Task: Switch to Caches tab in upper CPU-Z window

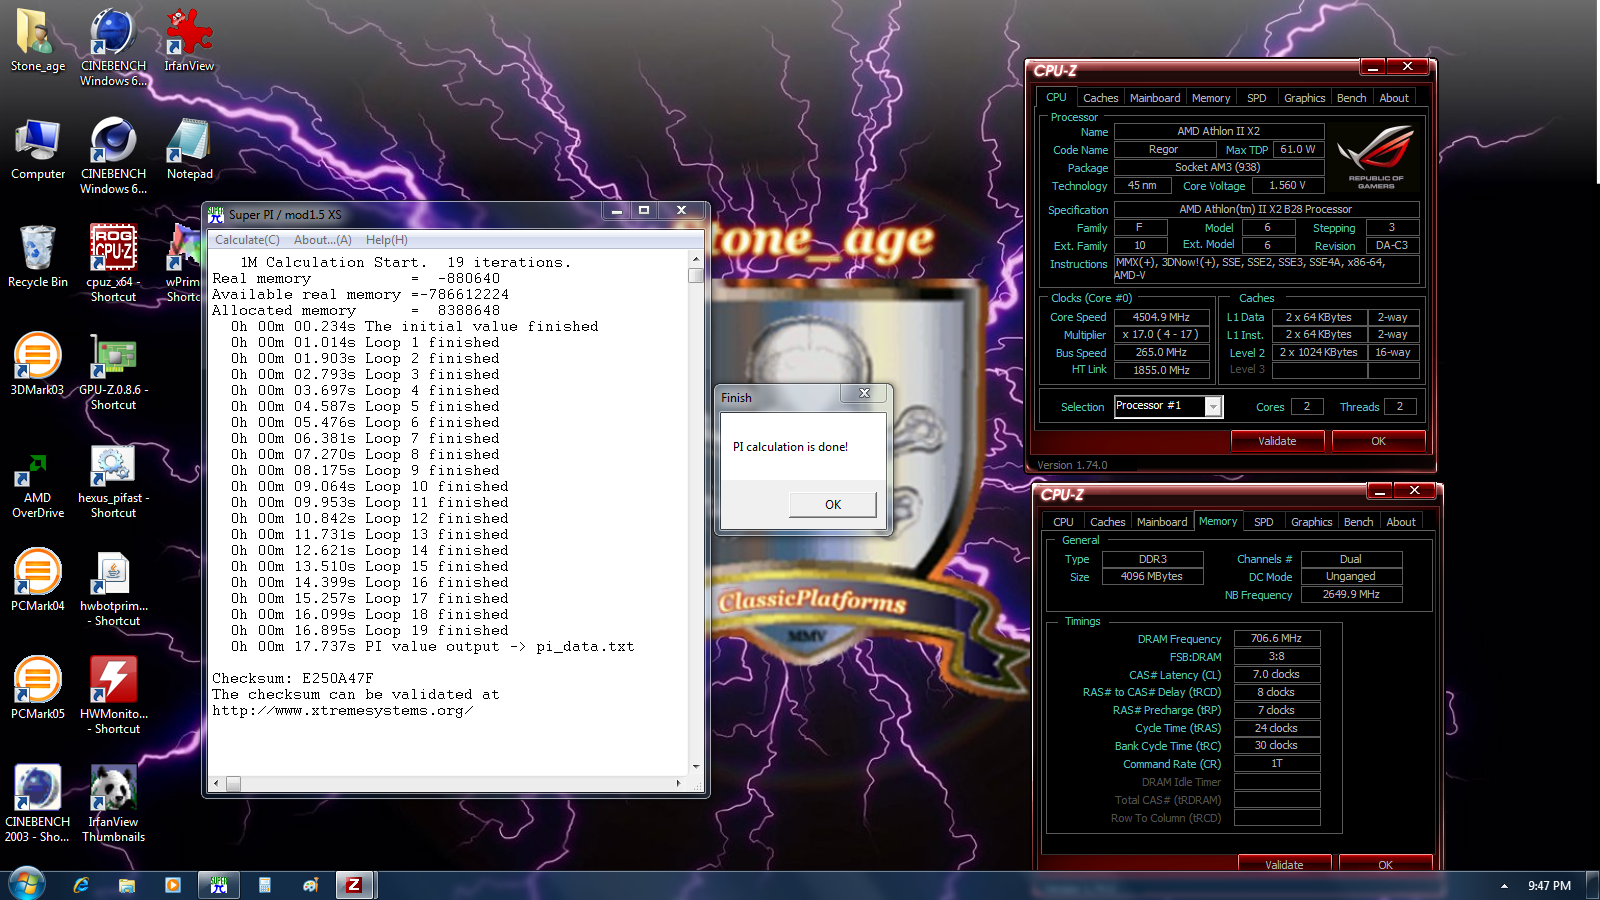Action: click(1100, 98)
